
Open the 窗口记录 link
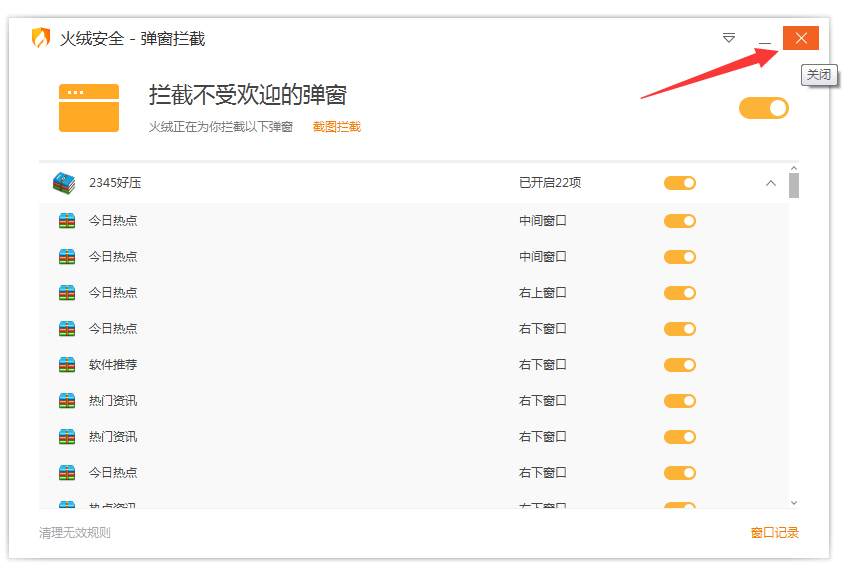(774, 533)
